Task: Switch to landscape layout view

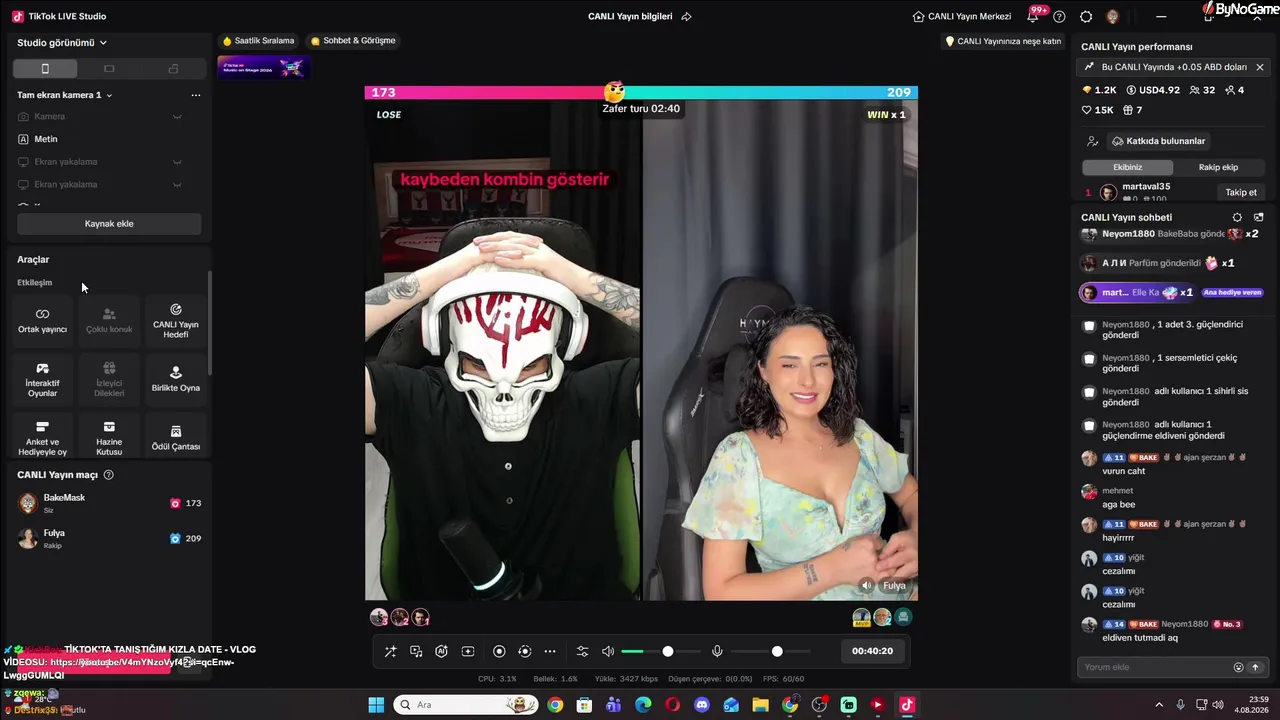Action: click(109, 69)
